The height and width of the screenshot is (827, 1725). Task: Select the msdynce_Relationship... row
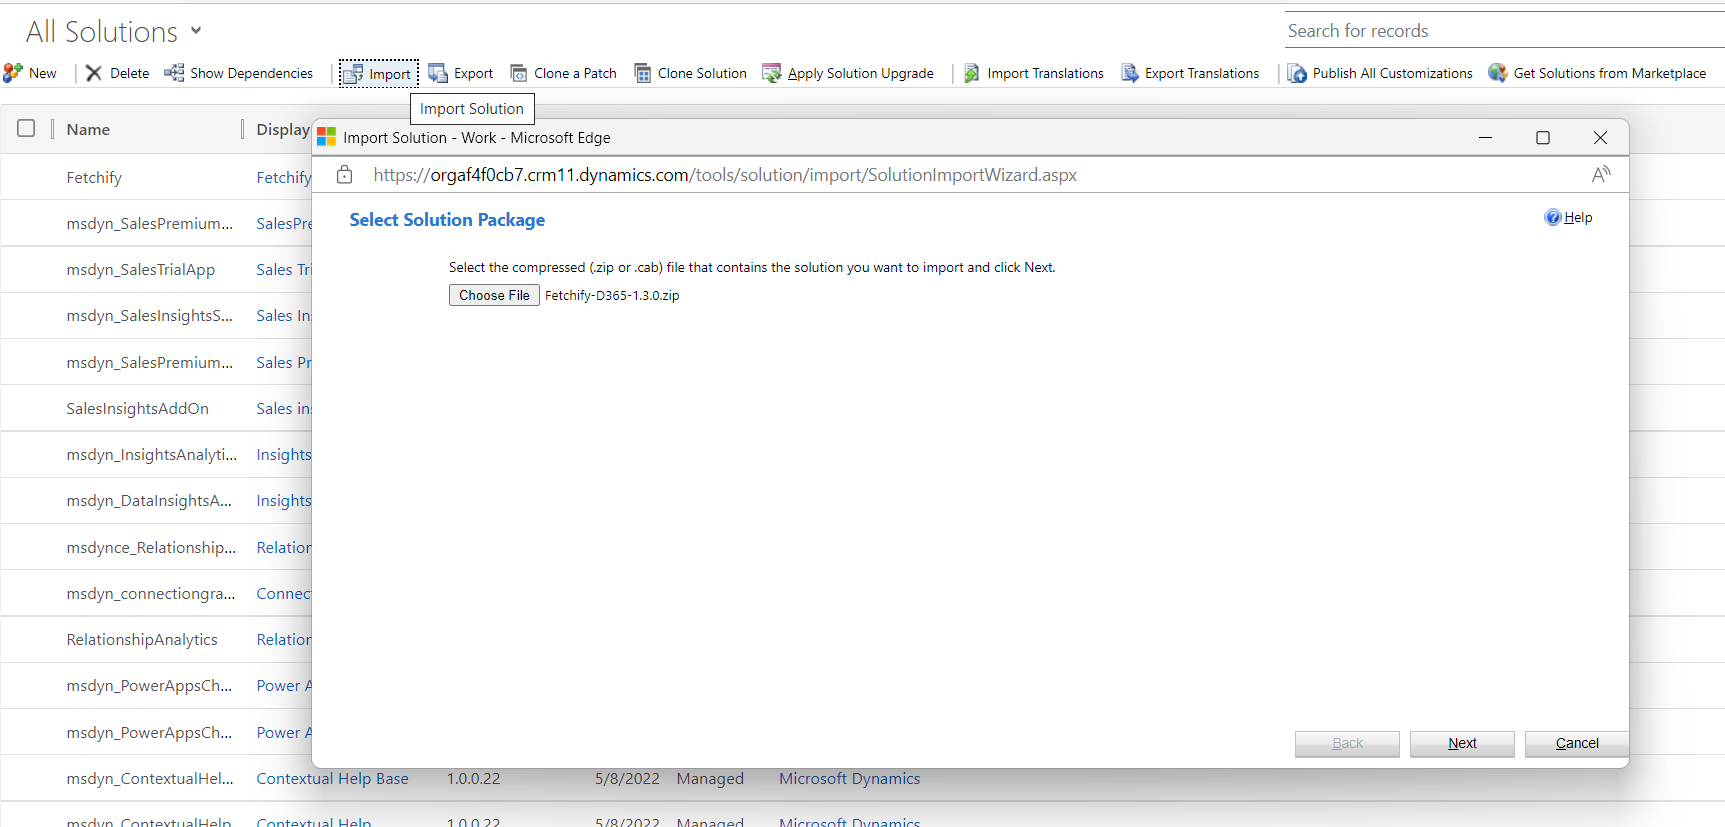[x=151, y=547]
